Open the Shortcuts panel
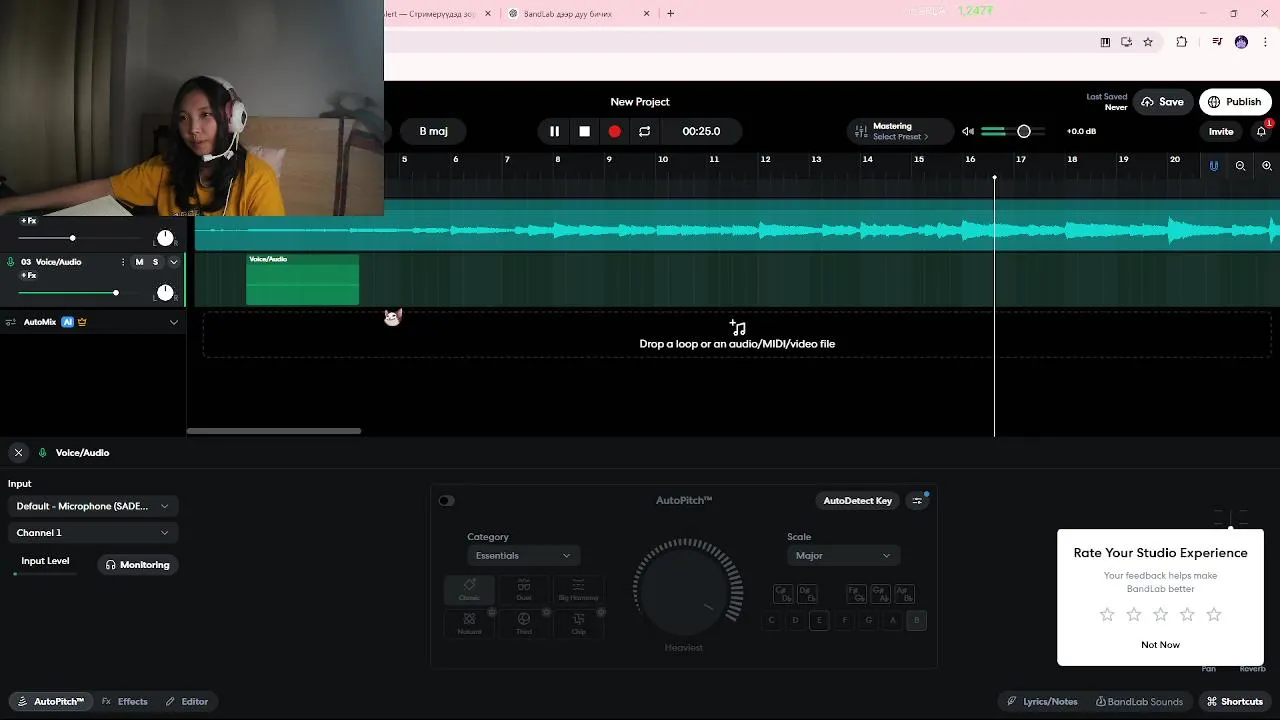 (x=1235, y=702)
